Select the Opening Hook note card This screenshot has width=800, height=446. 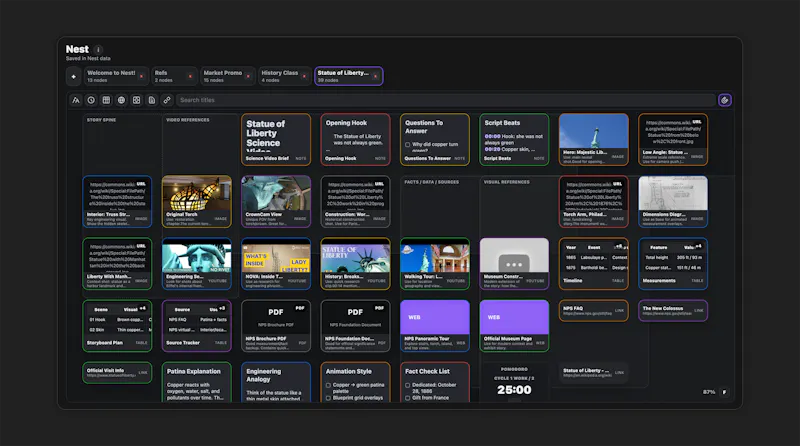click(x=355, y=139)
